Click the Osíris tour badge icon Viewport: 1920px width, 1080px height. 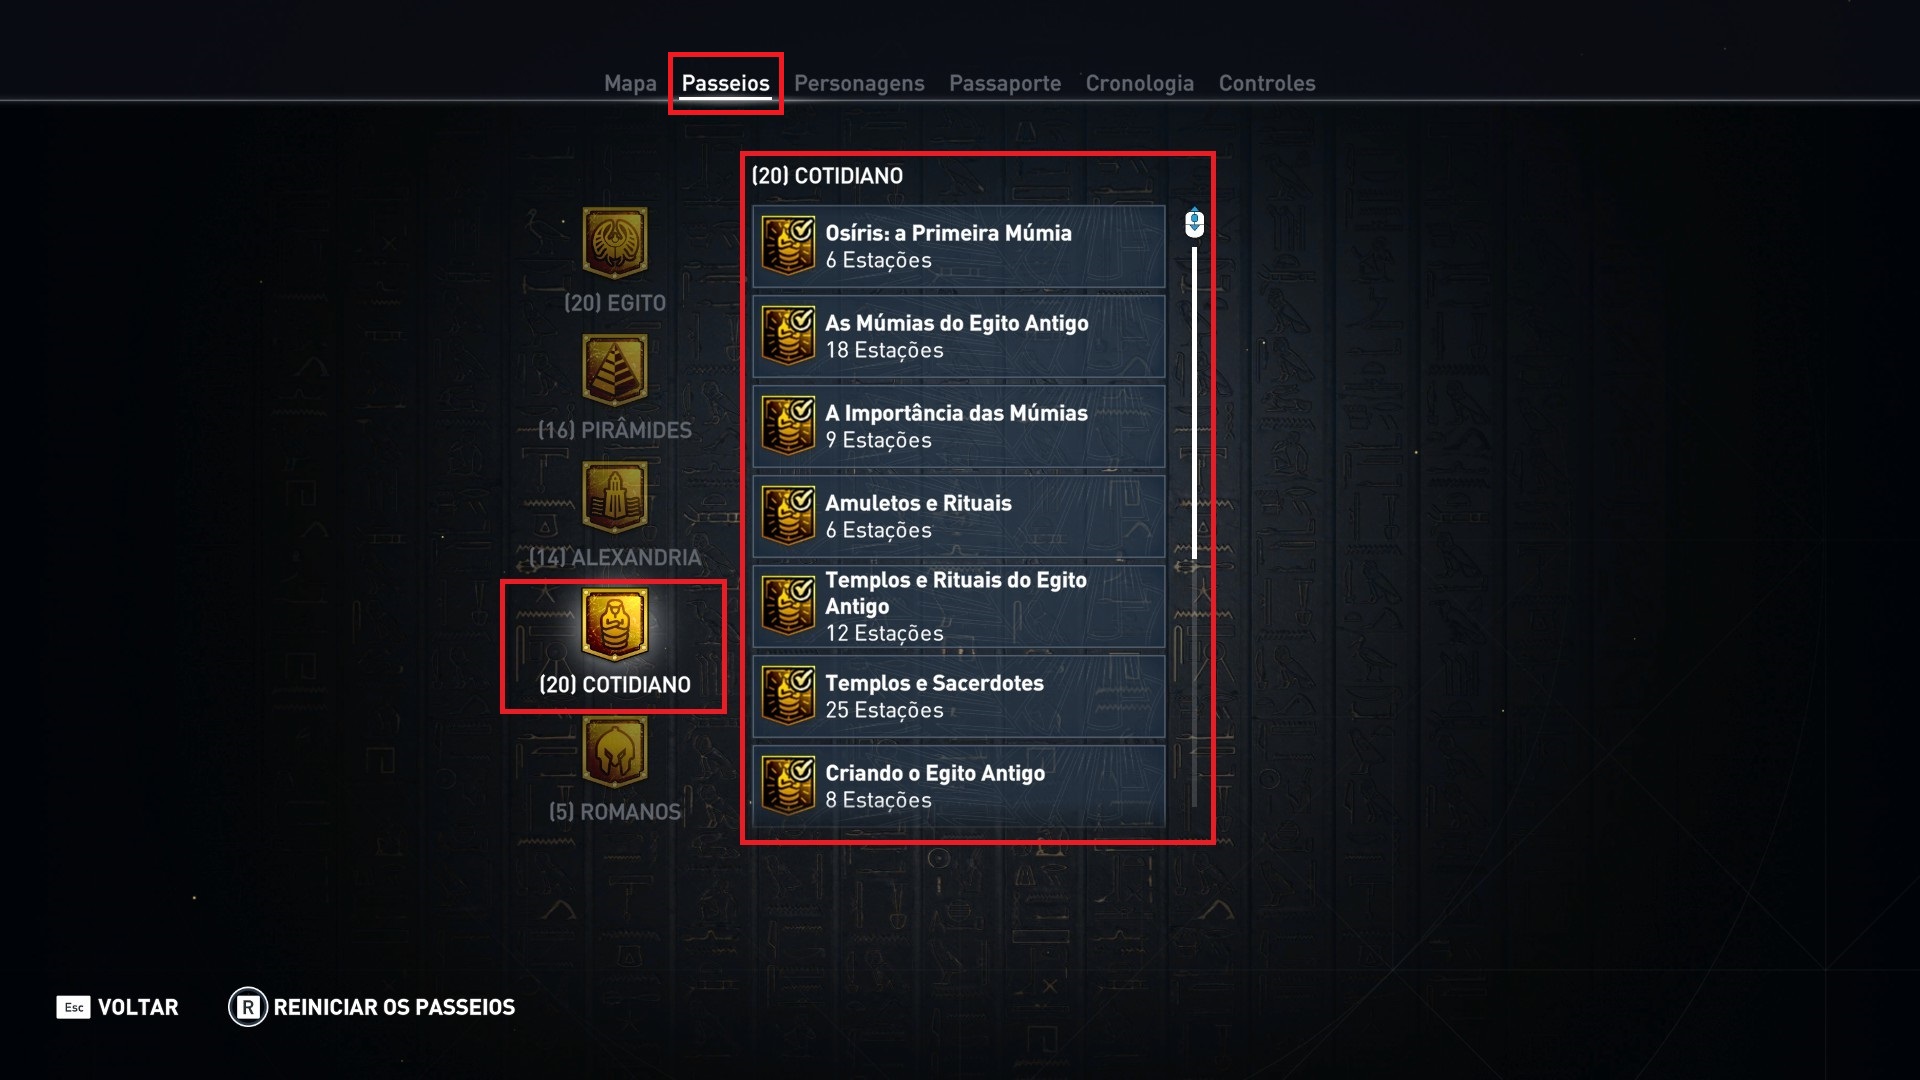pyautogui.click(x=788, y=246)
